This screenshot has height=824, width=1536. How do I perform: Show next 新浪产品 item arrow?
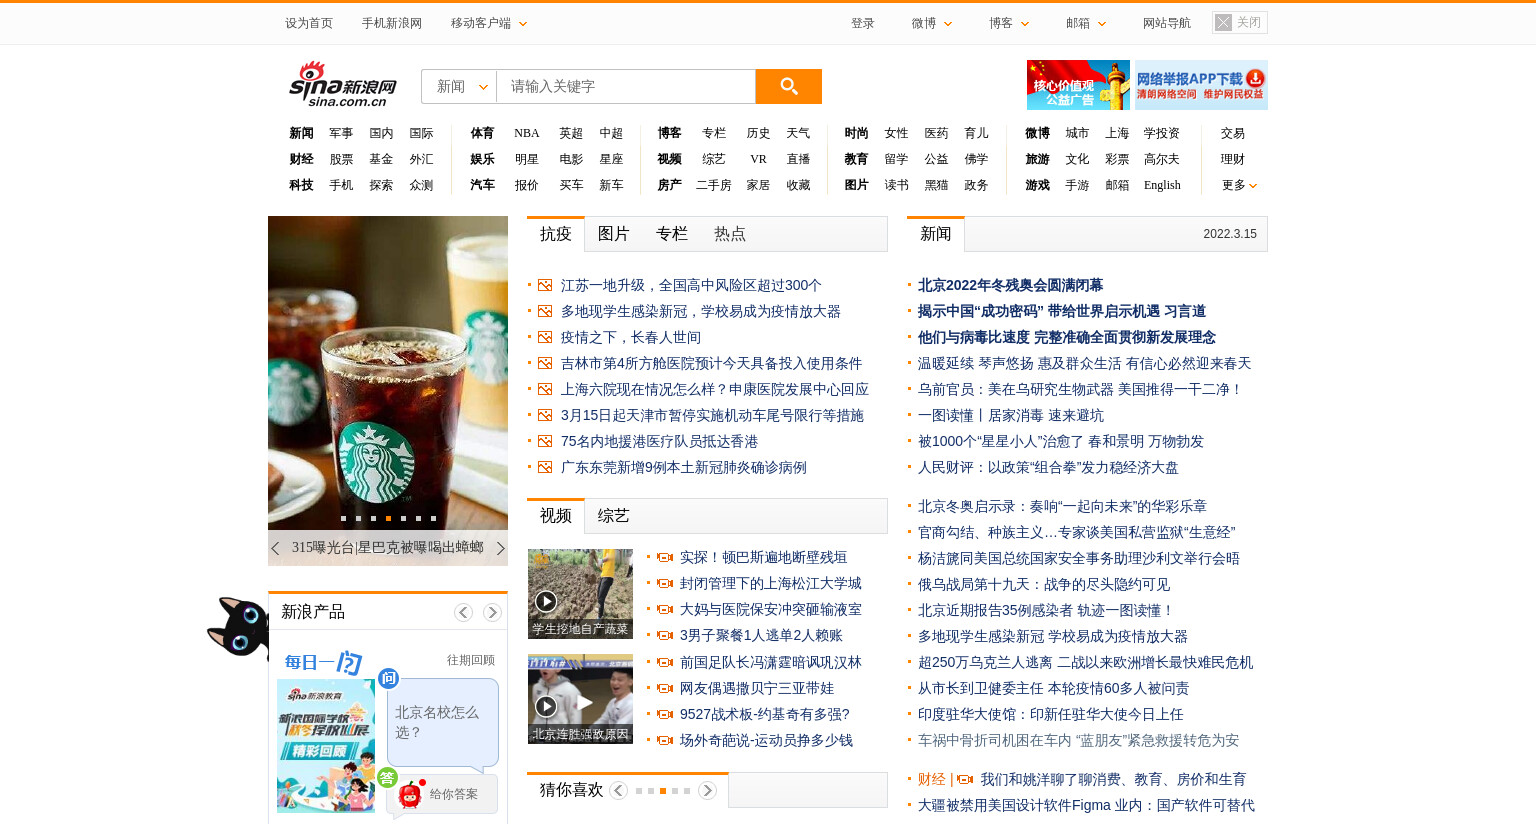(x=492, y=612)
